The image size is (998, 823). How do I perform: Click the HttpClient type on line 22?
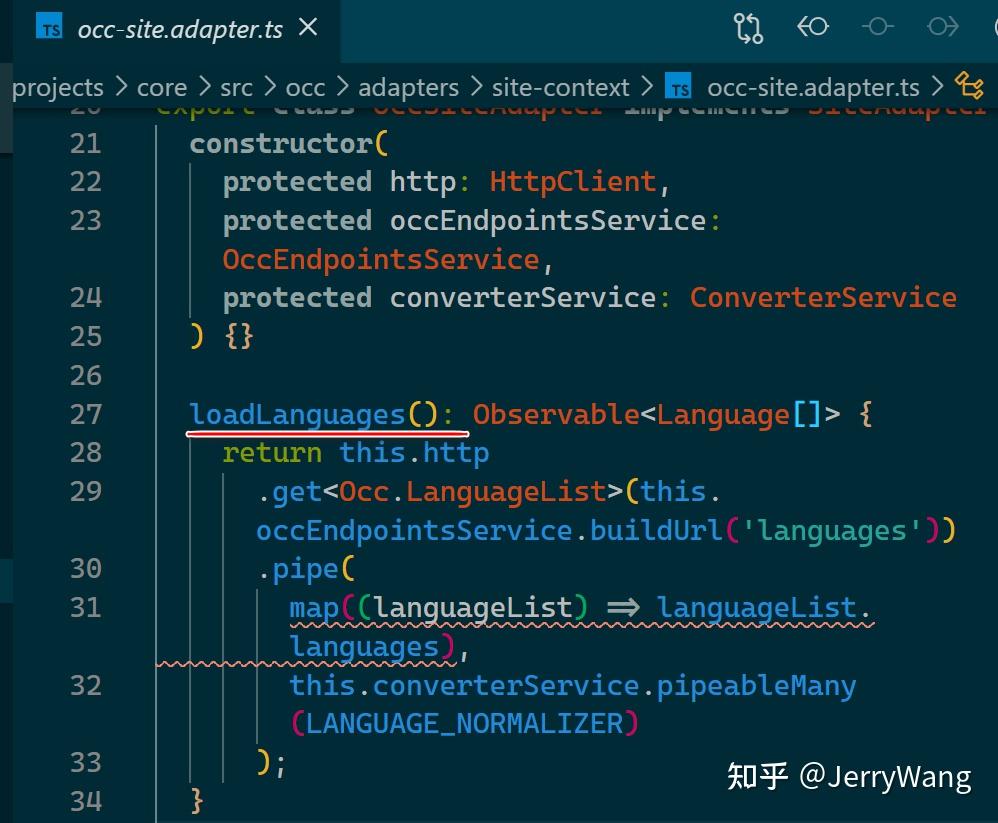pos(572,181)
